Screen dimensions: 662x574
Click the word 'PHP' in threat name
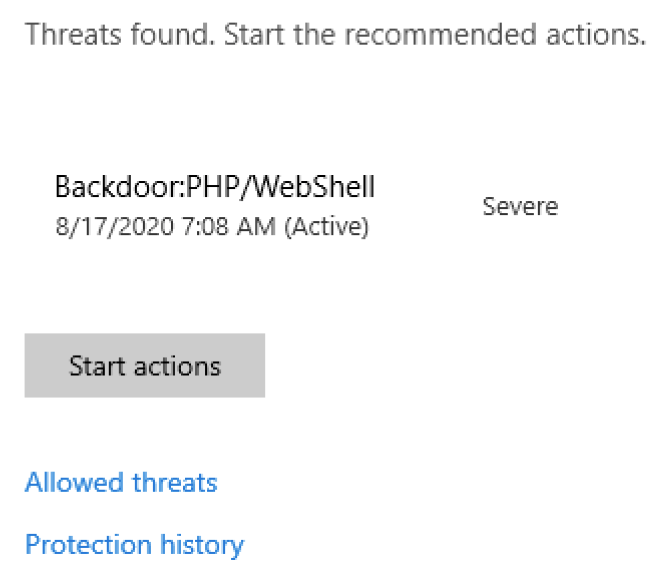point(210,187)
